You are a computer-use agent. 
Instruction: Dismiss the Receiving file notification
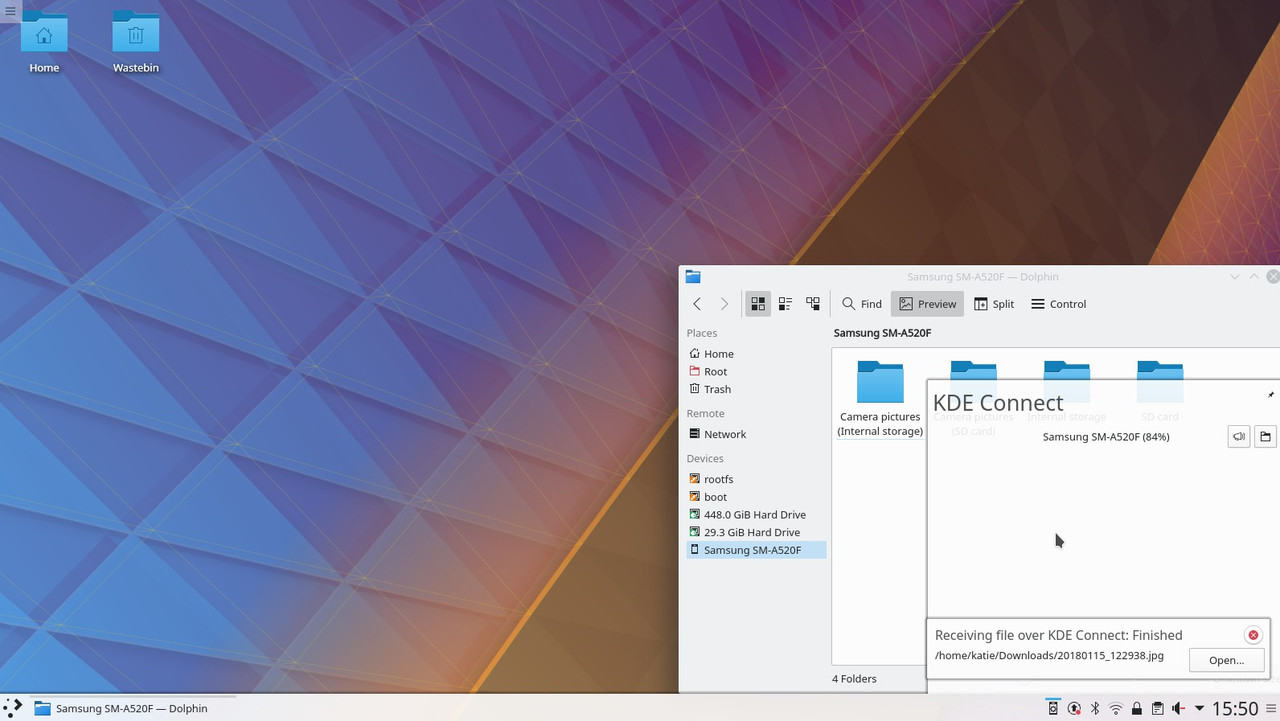[x=1253, y=635]
